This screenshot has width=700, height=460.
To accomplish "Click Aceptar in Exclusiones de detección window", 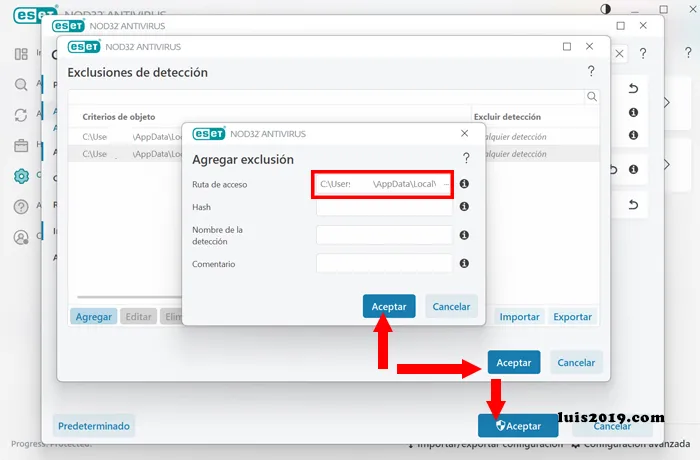I will point(514,362).
